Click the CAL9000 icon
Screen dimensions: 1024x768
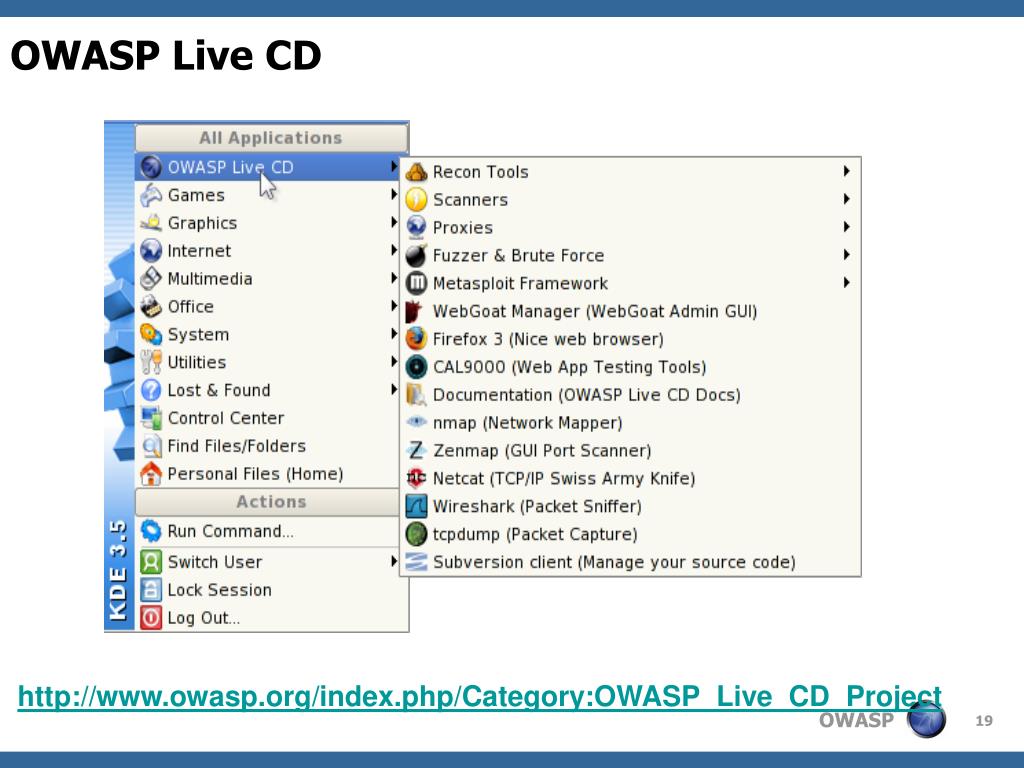point(416,367)
